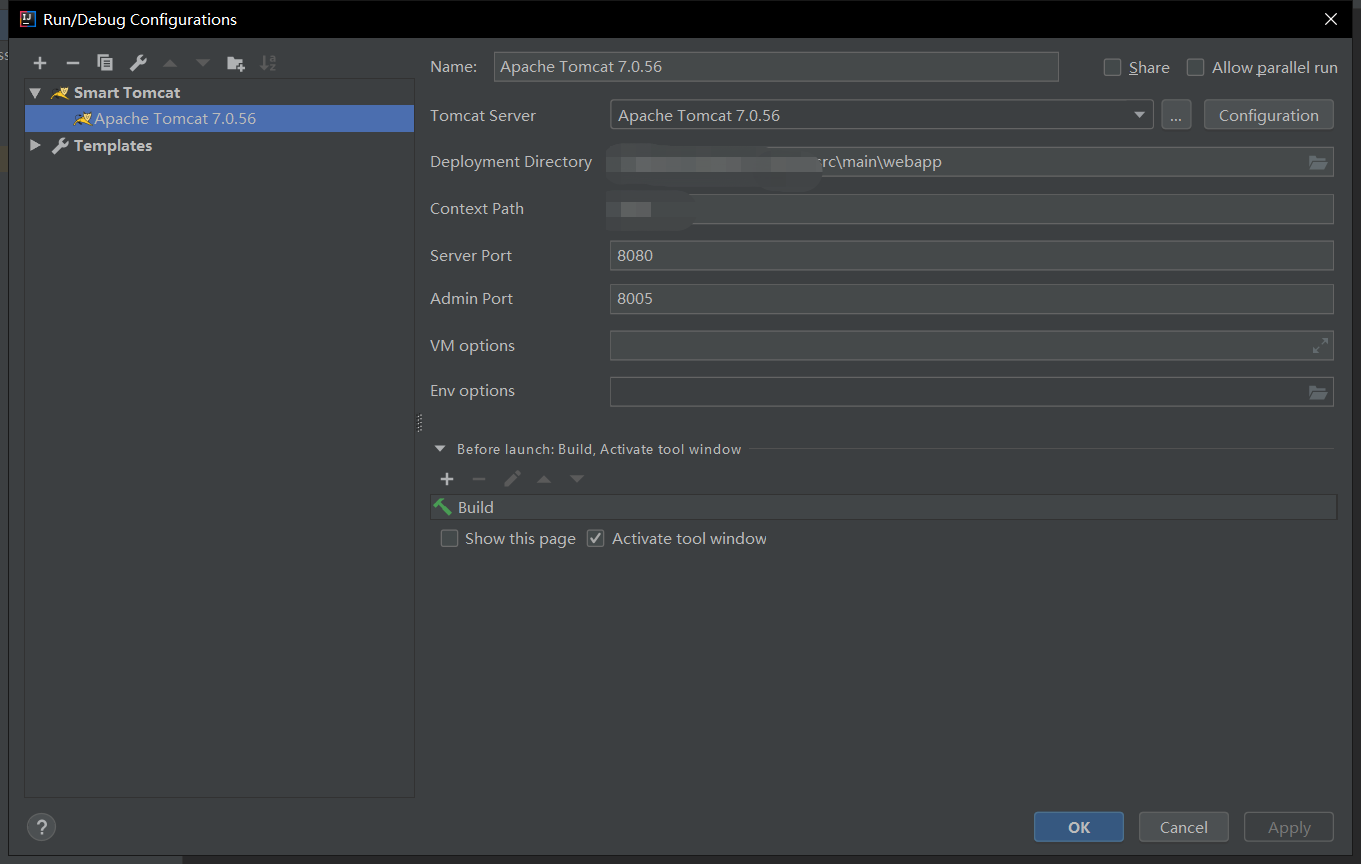The image size is (1361, 864).
Task: Click the Configuration button
Action: [1268, 115]
